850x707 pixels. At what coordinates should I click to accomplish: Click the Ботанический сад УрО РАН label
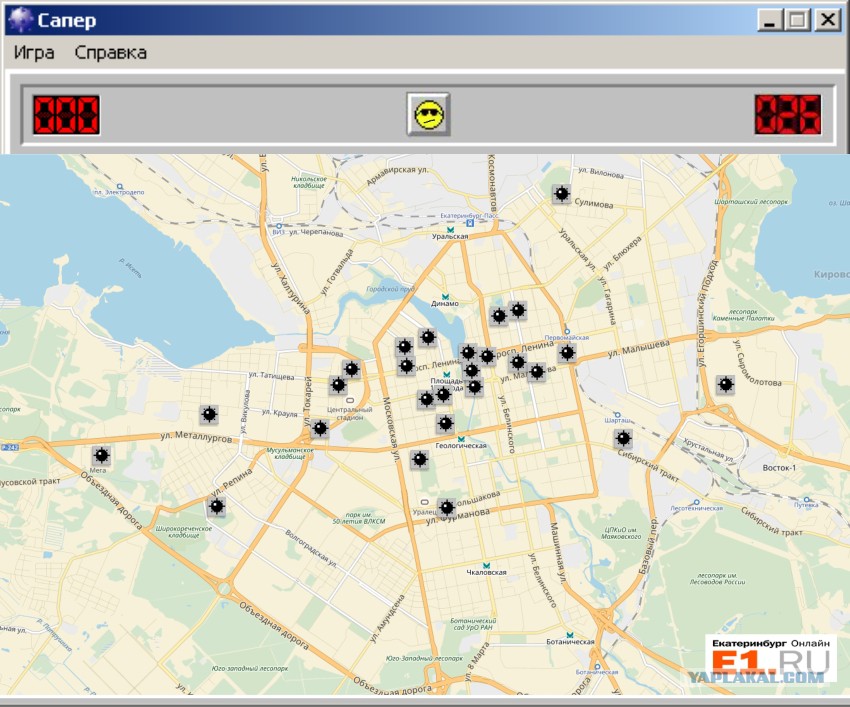pyautogui.click(x=473, y=624)
